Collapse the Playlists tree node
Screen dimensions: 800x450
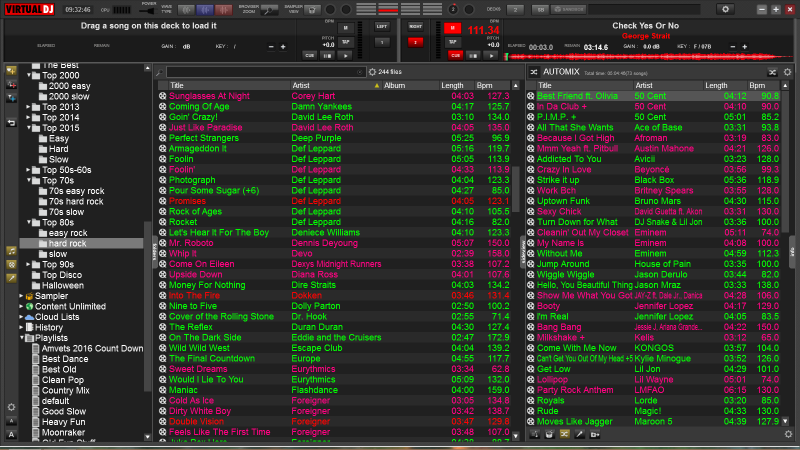pyautogui.click(x=23, y=338)
